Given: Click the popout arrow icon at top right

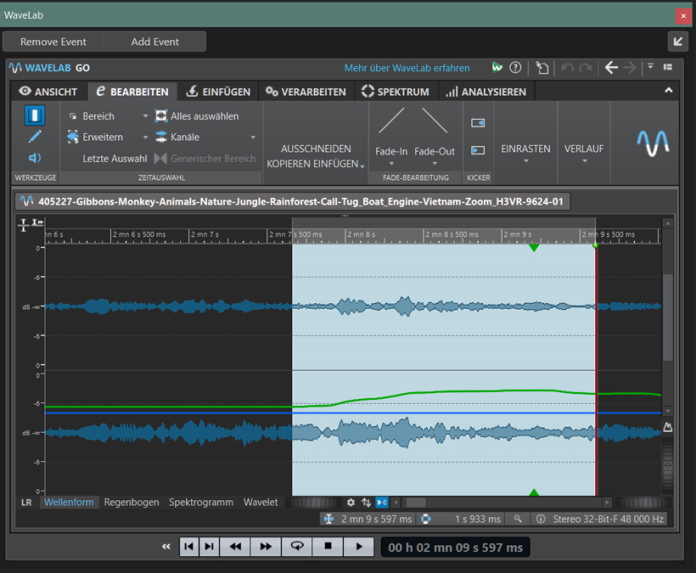Looking at the screenshot, I should (678, 42).
